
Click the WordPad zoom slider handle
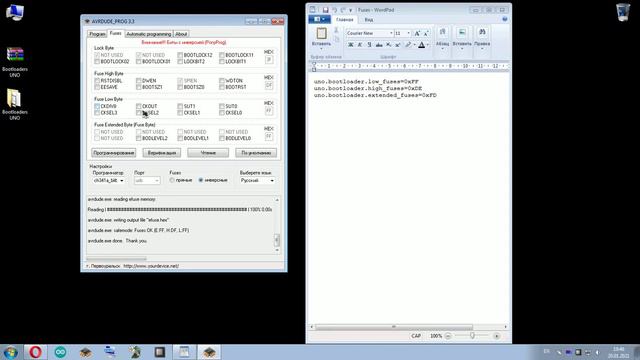click(x=472, y=336)
